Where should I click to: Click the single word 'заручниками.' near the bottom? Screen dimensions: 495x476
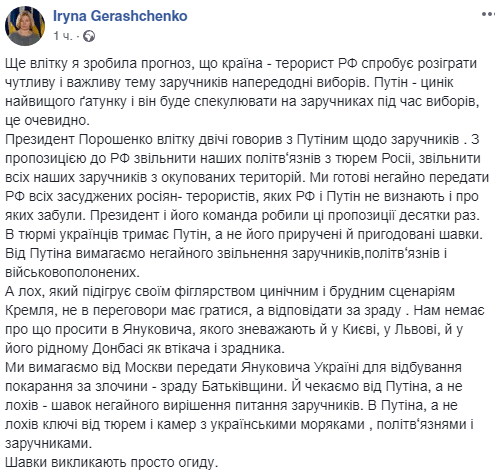[x=48, y=444]
